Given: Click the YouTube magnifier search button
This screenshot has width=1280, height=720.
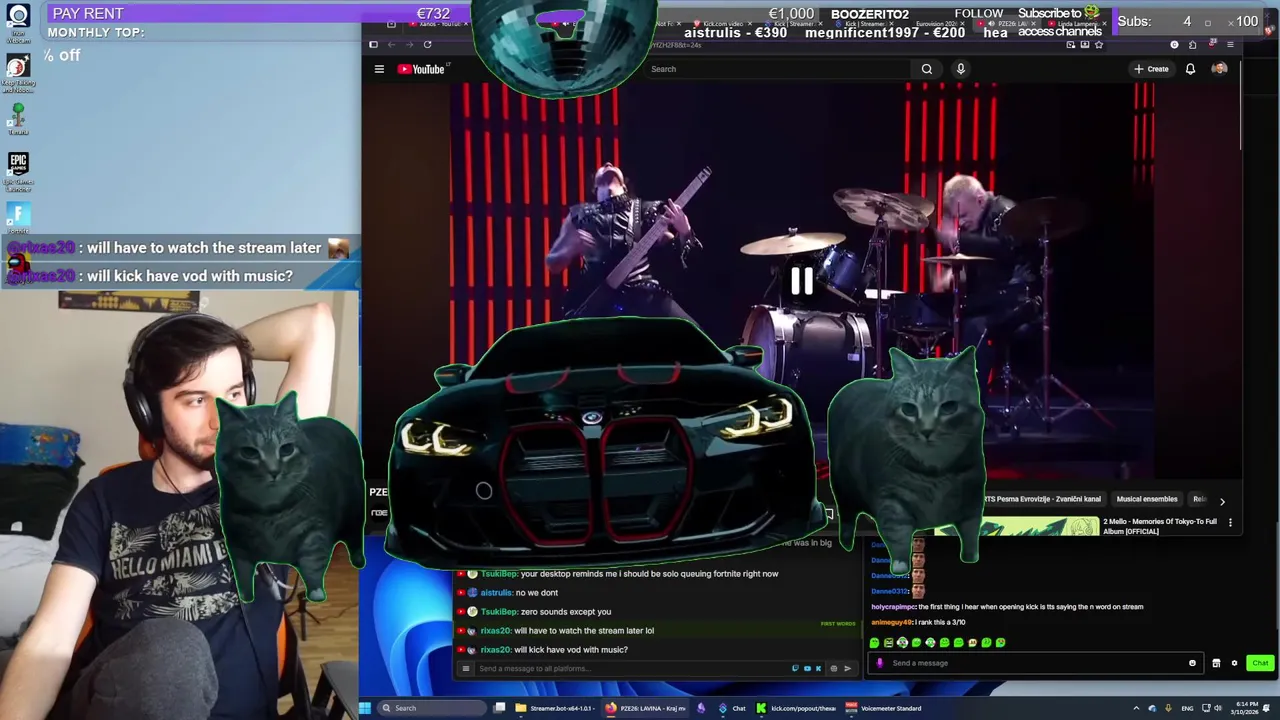Looking at the screenshot, I should pos(927,69).
